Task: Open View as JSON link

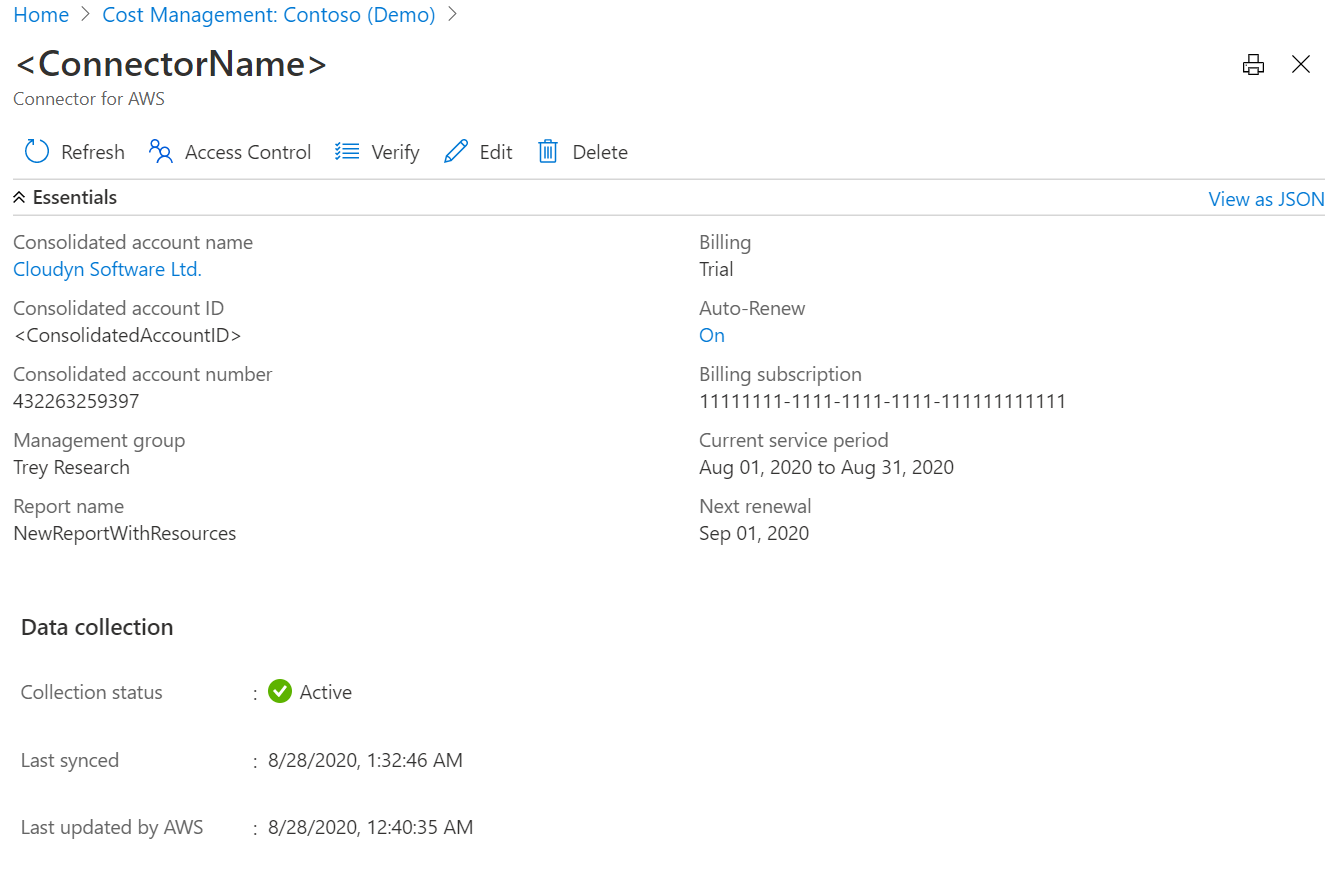Action: pyautogui.click(x=1266, y=199)
